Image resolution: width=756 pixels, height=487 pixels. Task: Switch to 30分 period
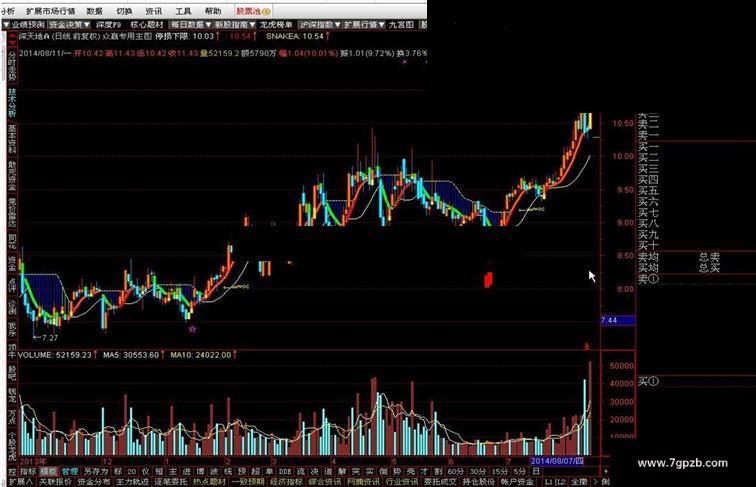[x=477, y=472]
